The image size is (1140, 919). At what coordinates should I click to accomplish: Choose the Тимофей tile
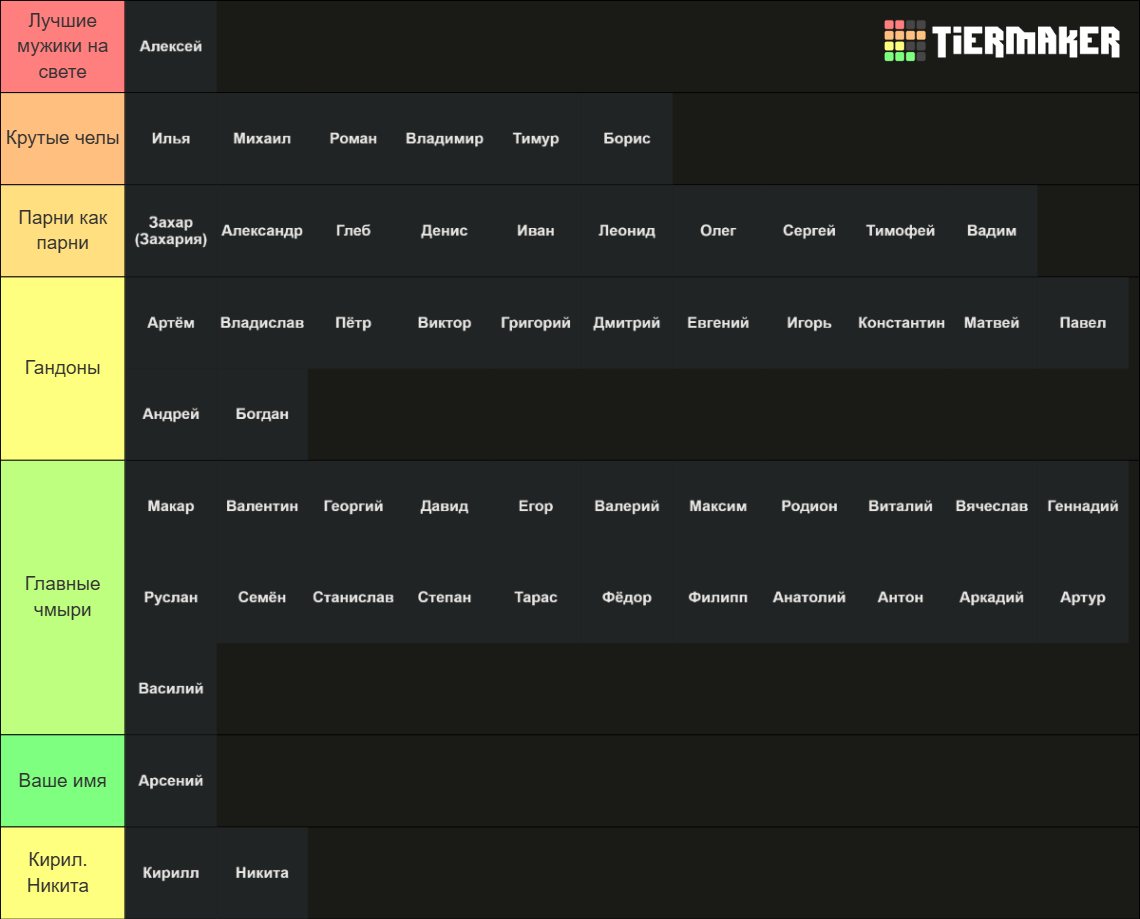pyautogui.click(x=900, y=230)
